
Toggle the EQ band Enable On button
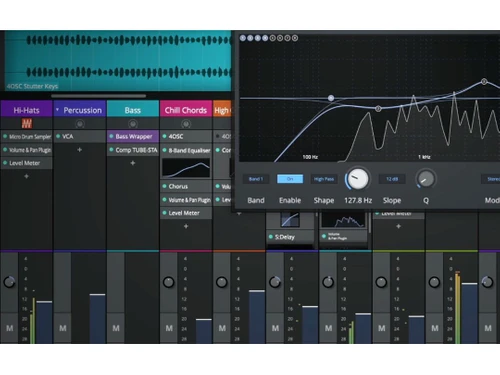coord(290,179)
